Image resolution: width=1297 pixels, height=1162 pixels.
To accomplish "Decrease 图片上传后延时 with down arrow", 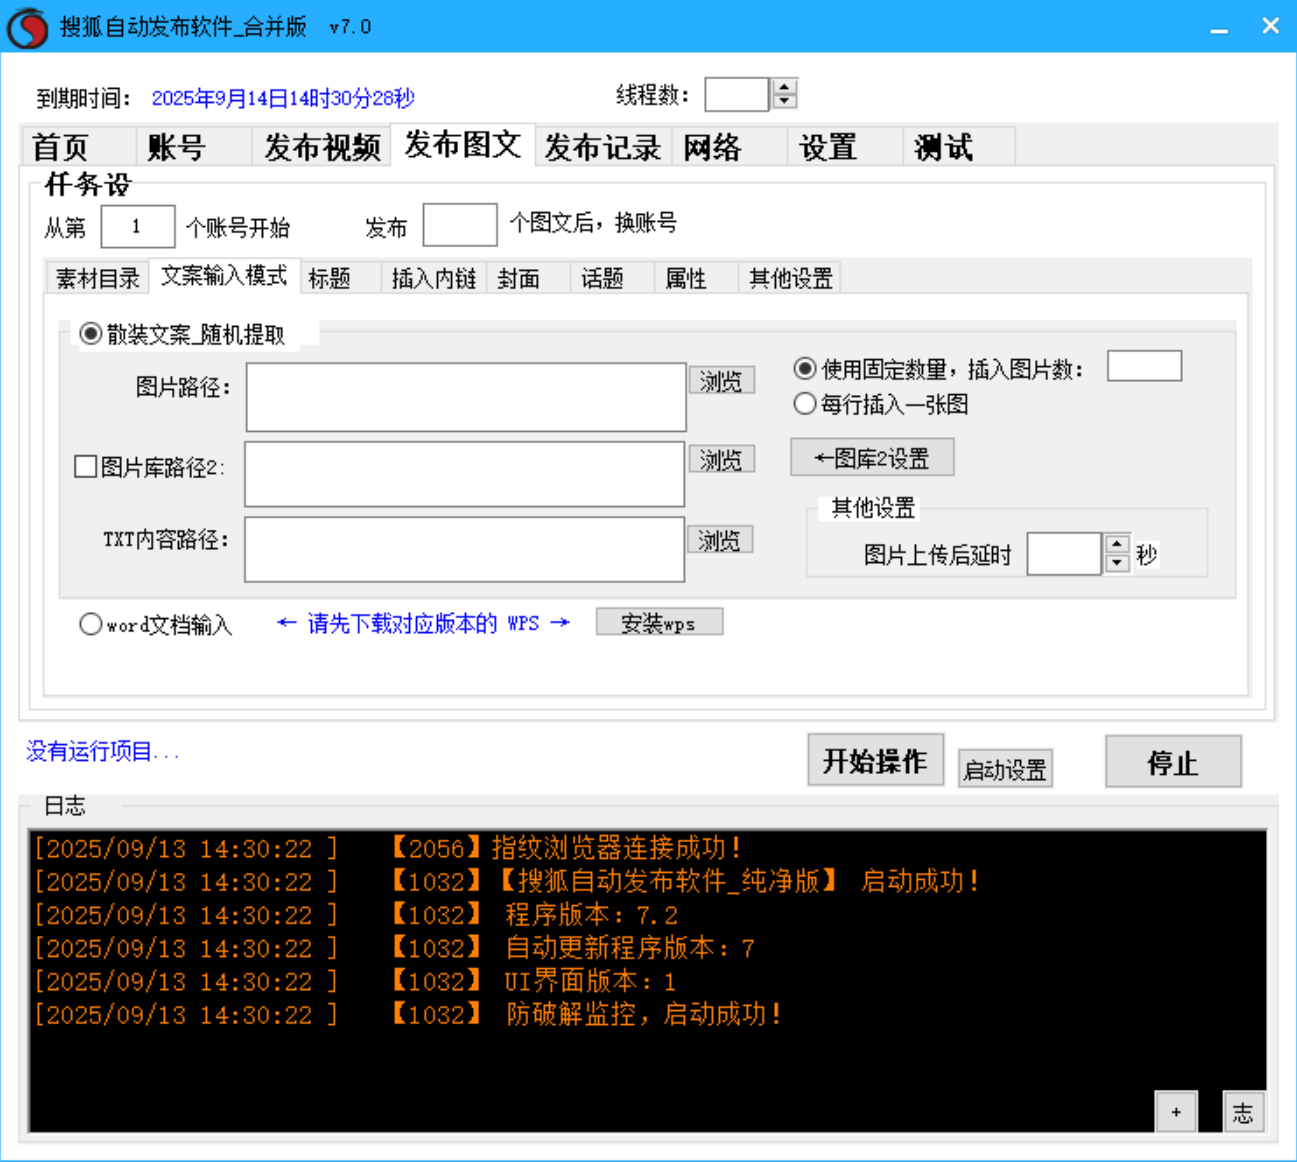I will point(1117,562).
